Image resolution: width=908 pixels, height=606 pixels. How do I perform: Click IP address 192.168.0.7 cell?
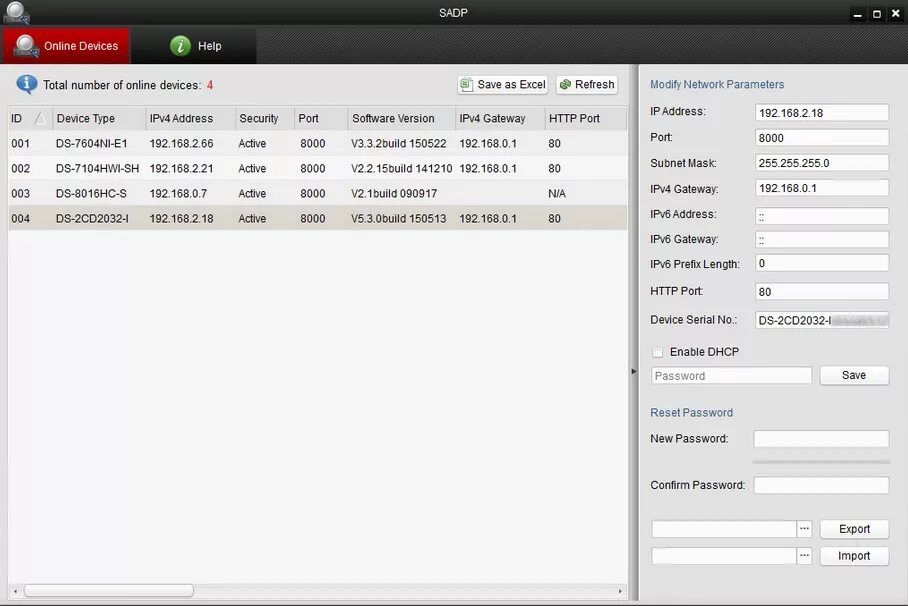[x=178, y=194]
